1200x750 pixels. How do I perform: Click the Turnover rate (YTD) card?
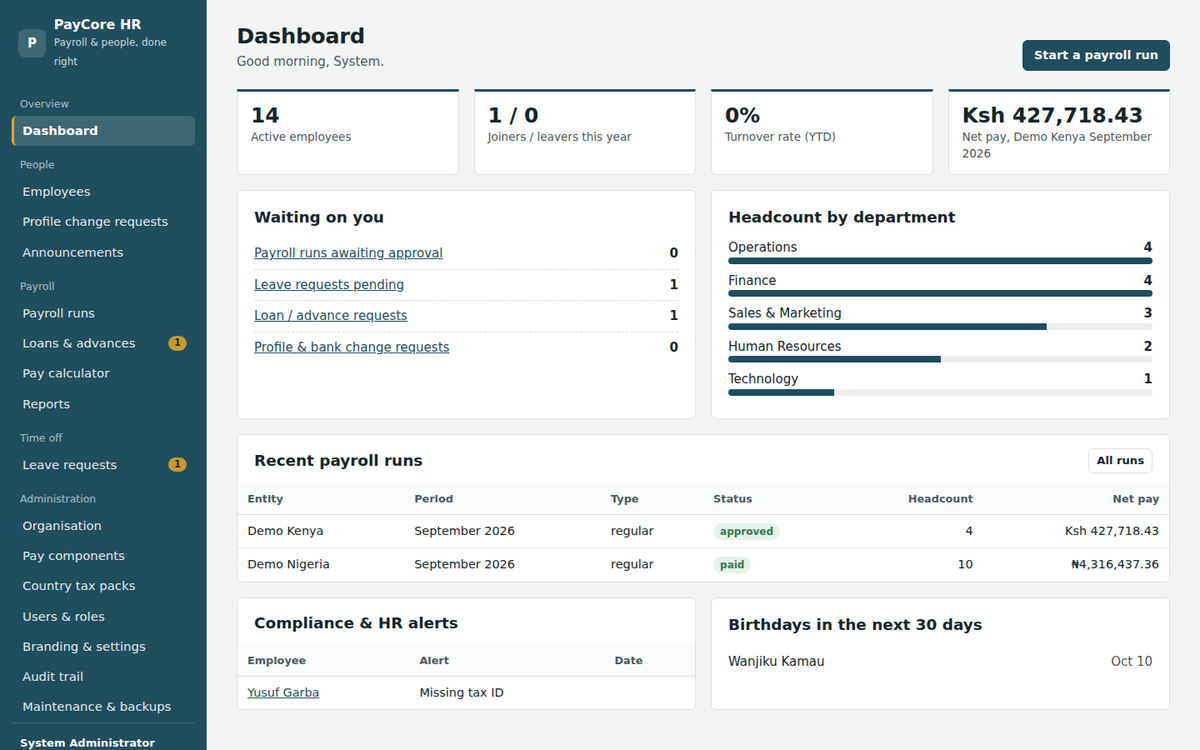(822, 132)
